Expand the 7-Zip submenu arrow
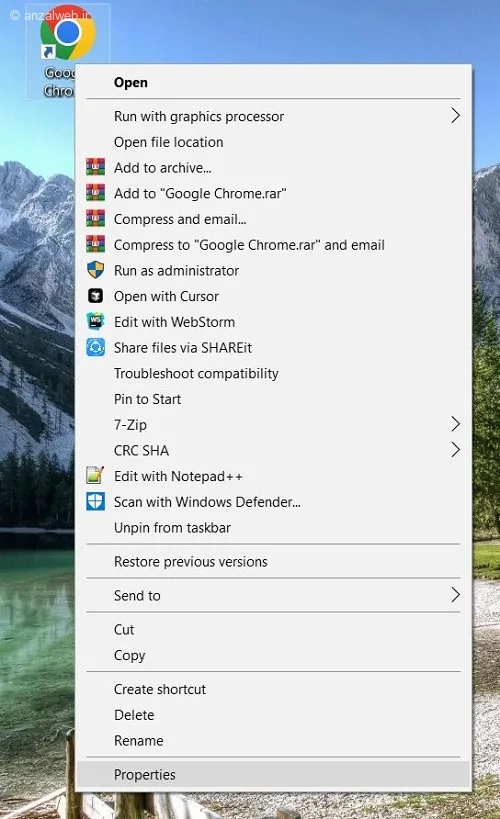500x819 pixels. 455,424
